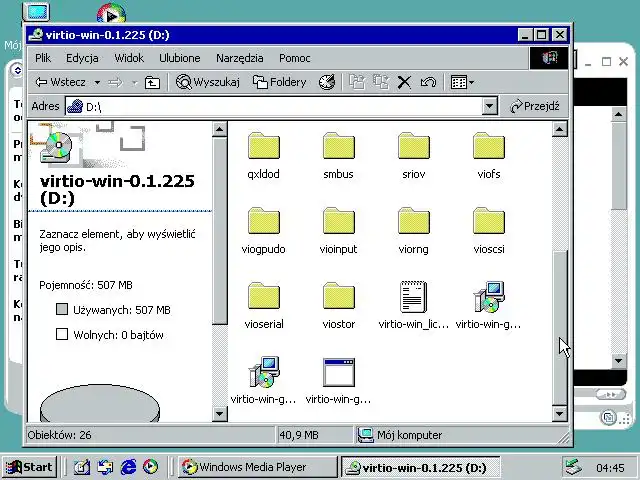Click the Copy To toolbar icon
The image size is (640, 480).
click(x=381, y=82)
